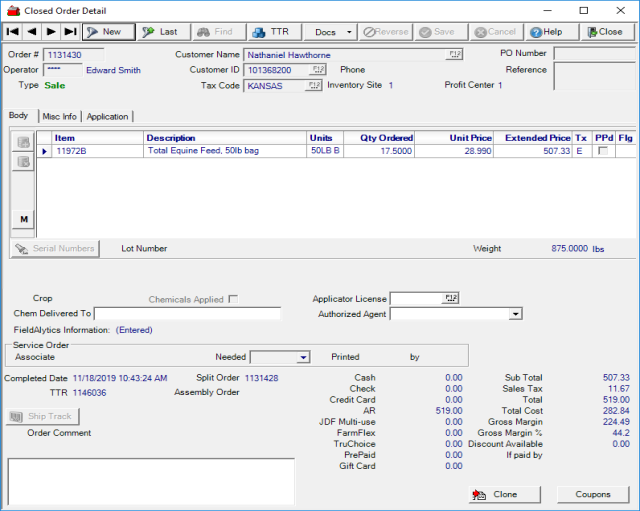Screen dimensions: 640x511
Task: Switch to the Misc Info tab
Action: pyautogui.click(x=60, y=117)
